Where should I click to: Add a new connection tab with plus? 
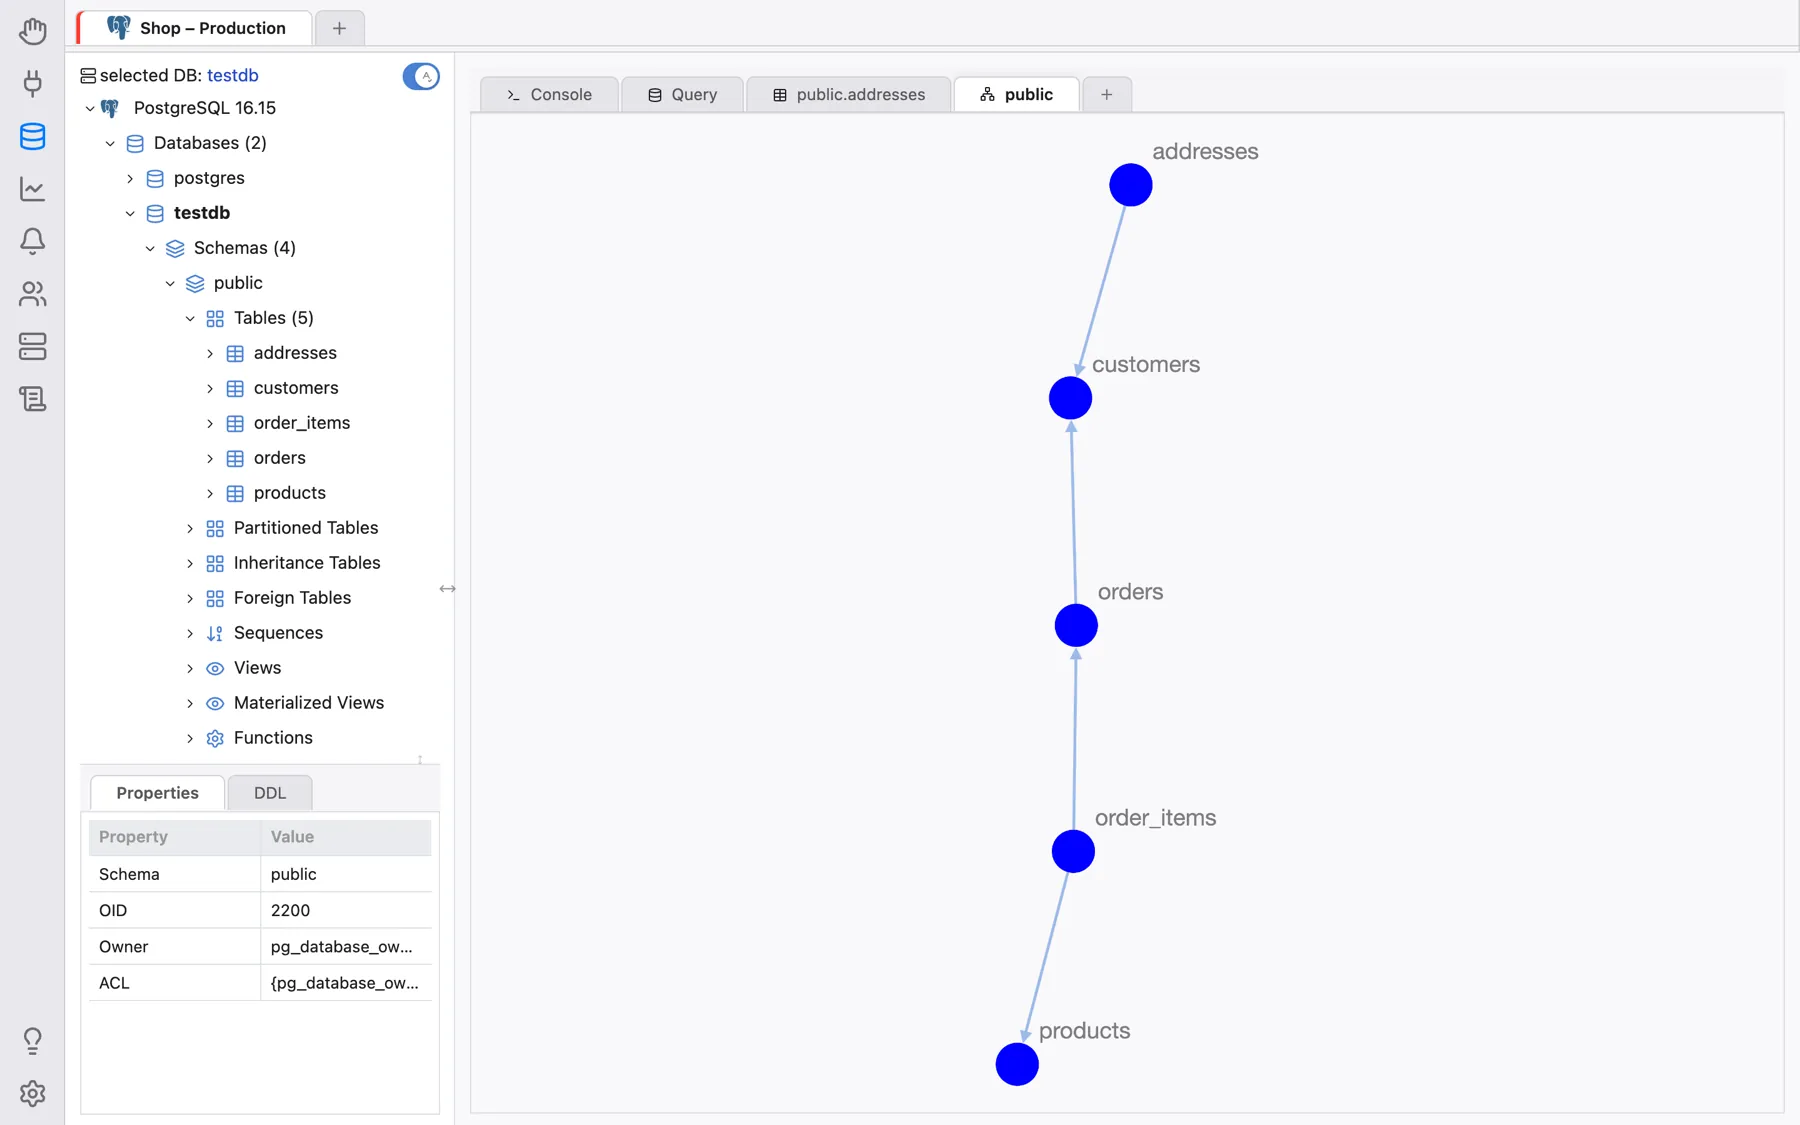339,28
